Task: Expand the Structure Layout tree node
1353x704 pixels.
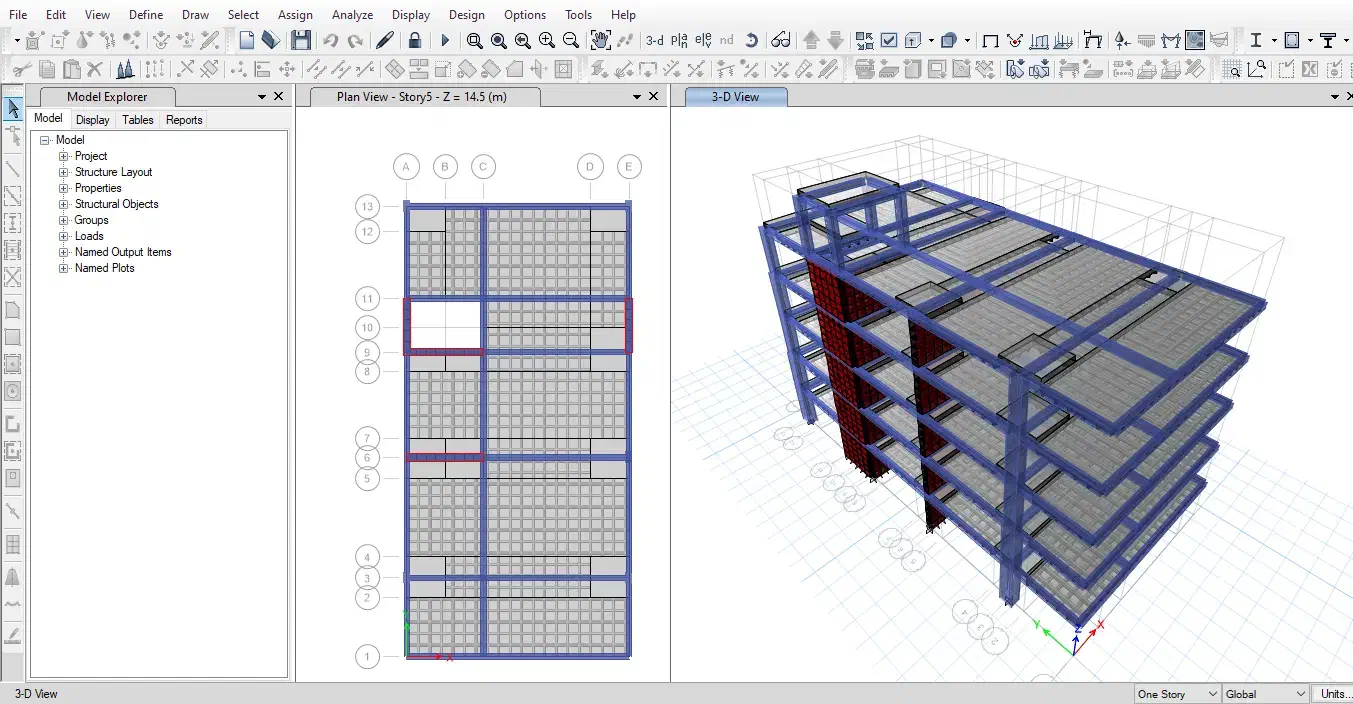Action: [64, 172]
